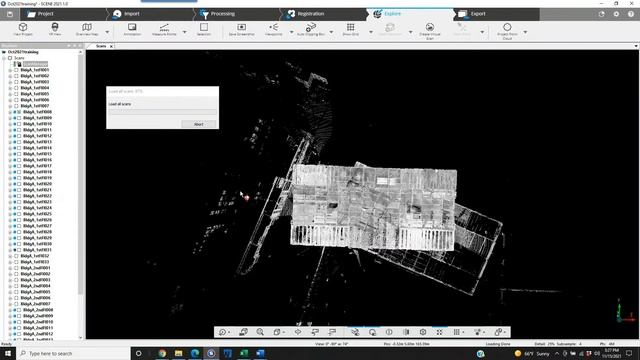Switch to the Explore workflow tab
The image size is (640, 360).
click(x=410, y=14)
